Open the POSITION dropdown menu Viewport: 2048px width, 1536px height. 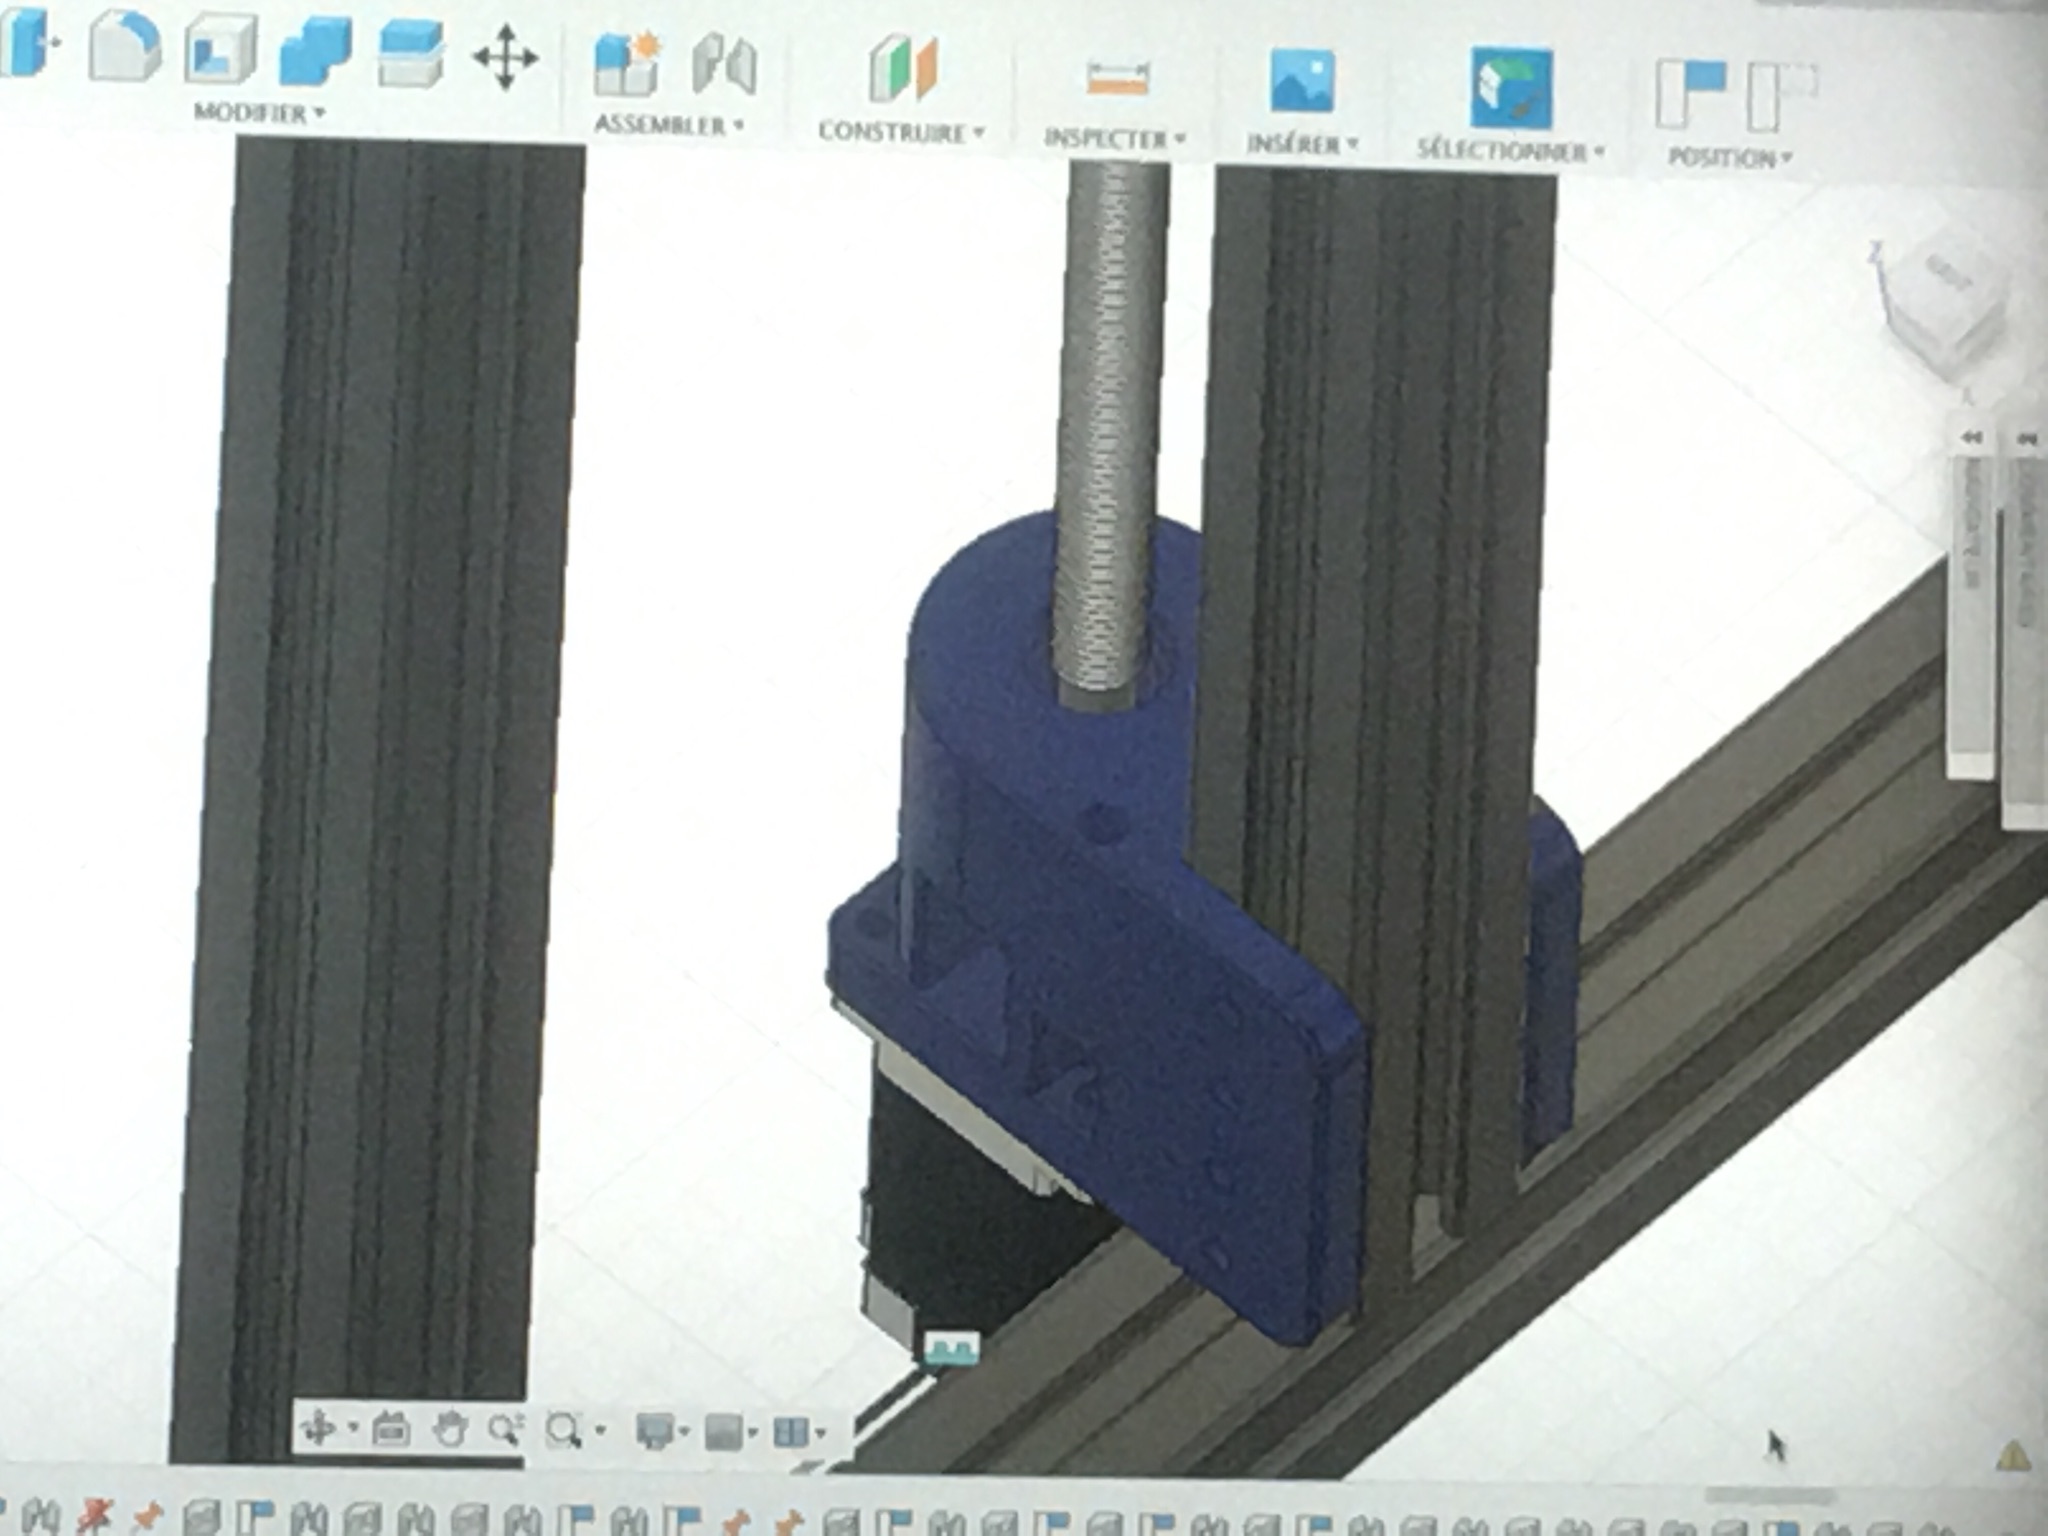point(1731,158)
